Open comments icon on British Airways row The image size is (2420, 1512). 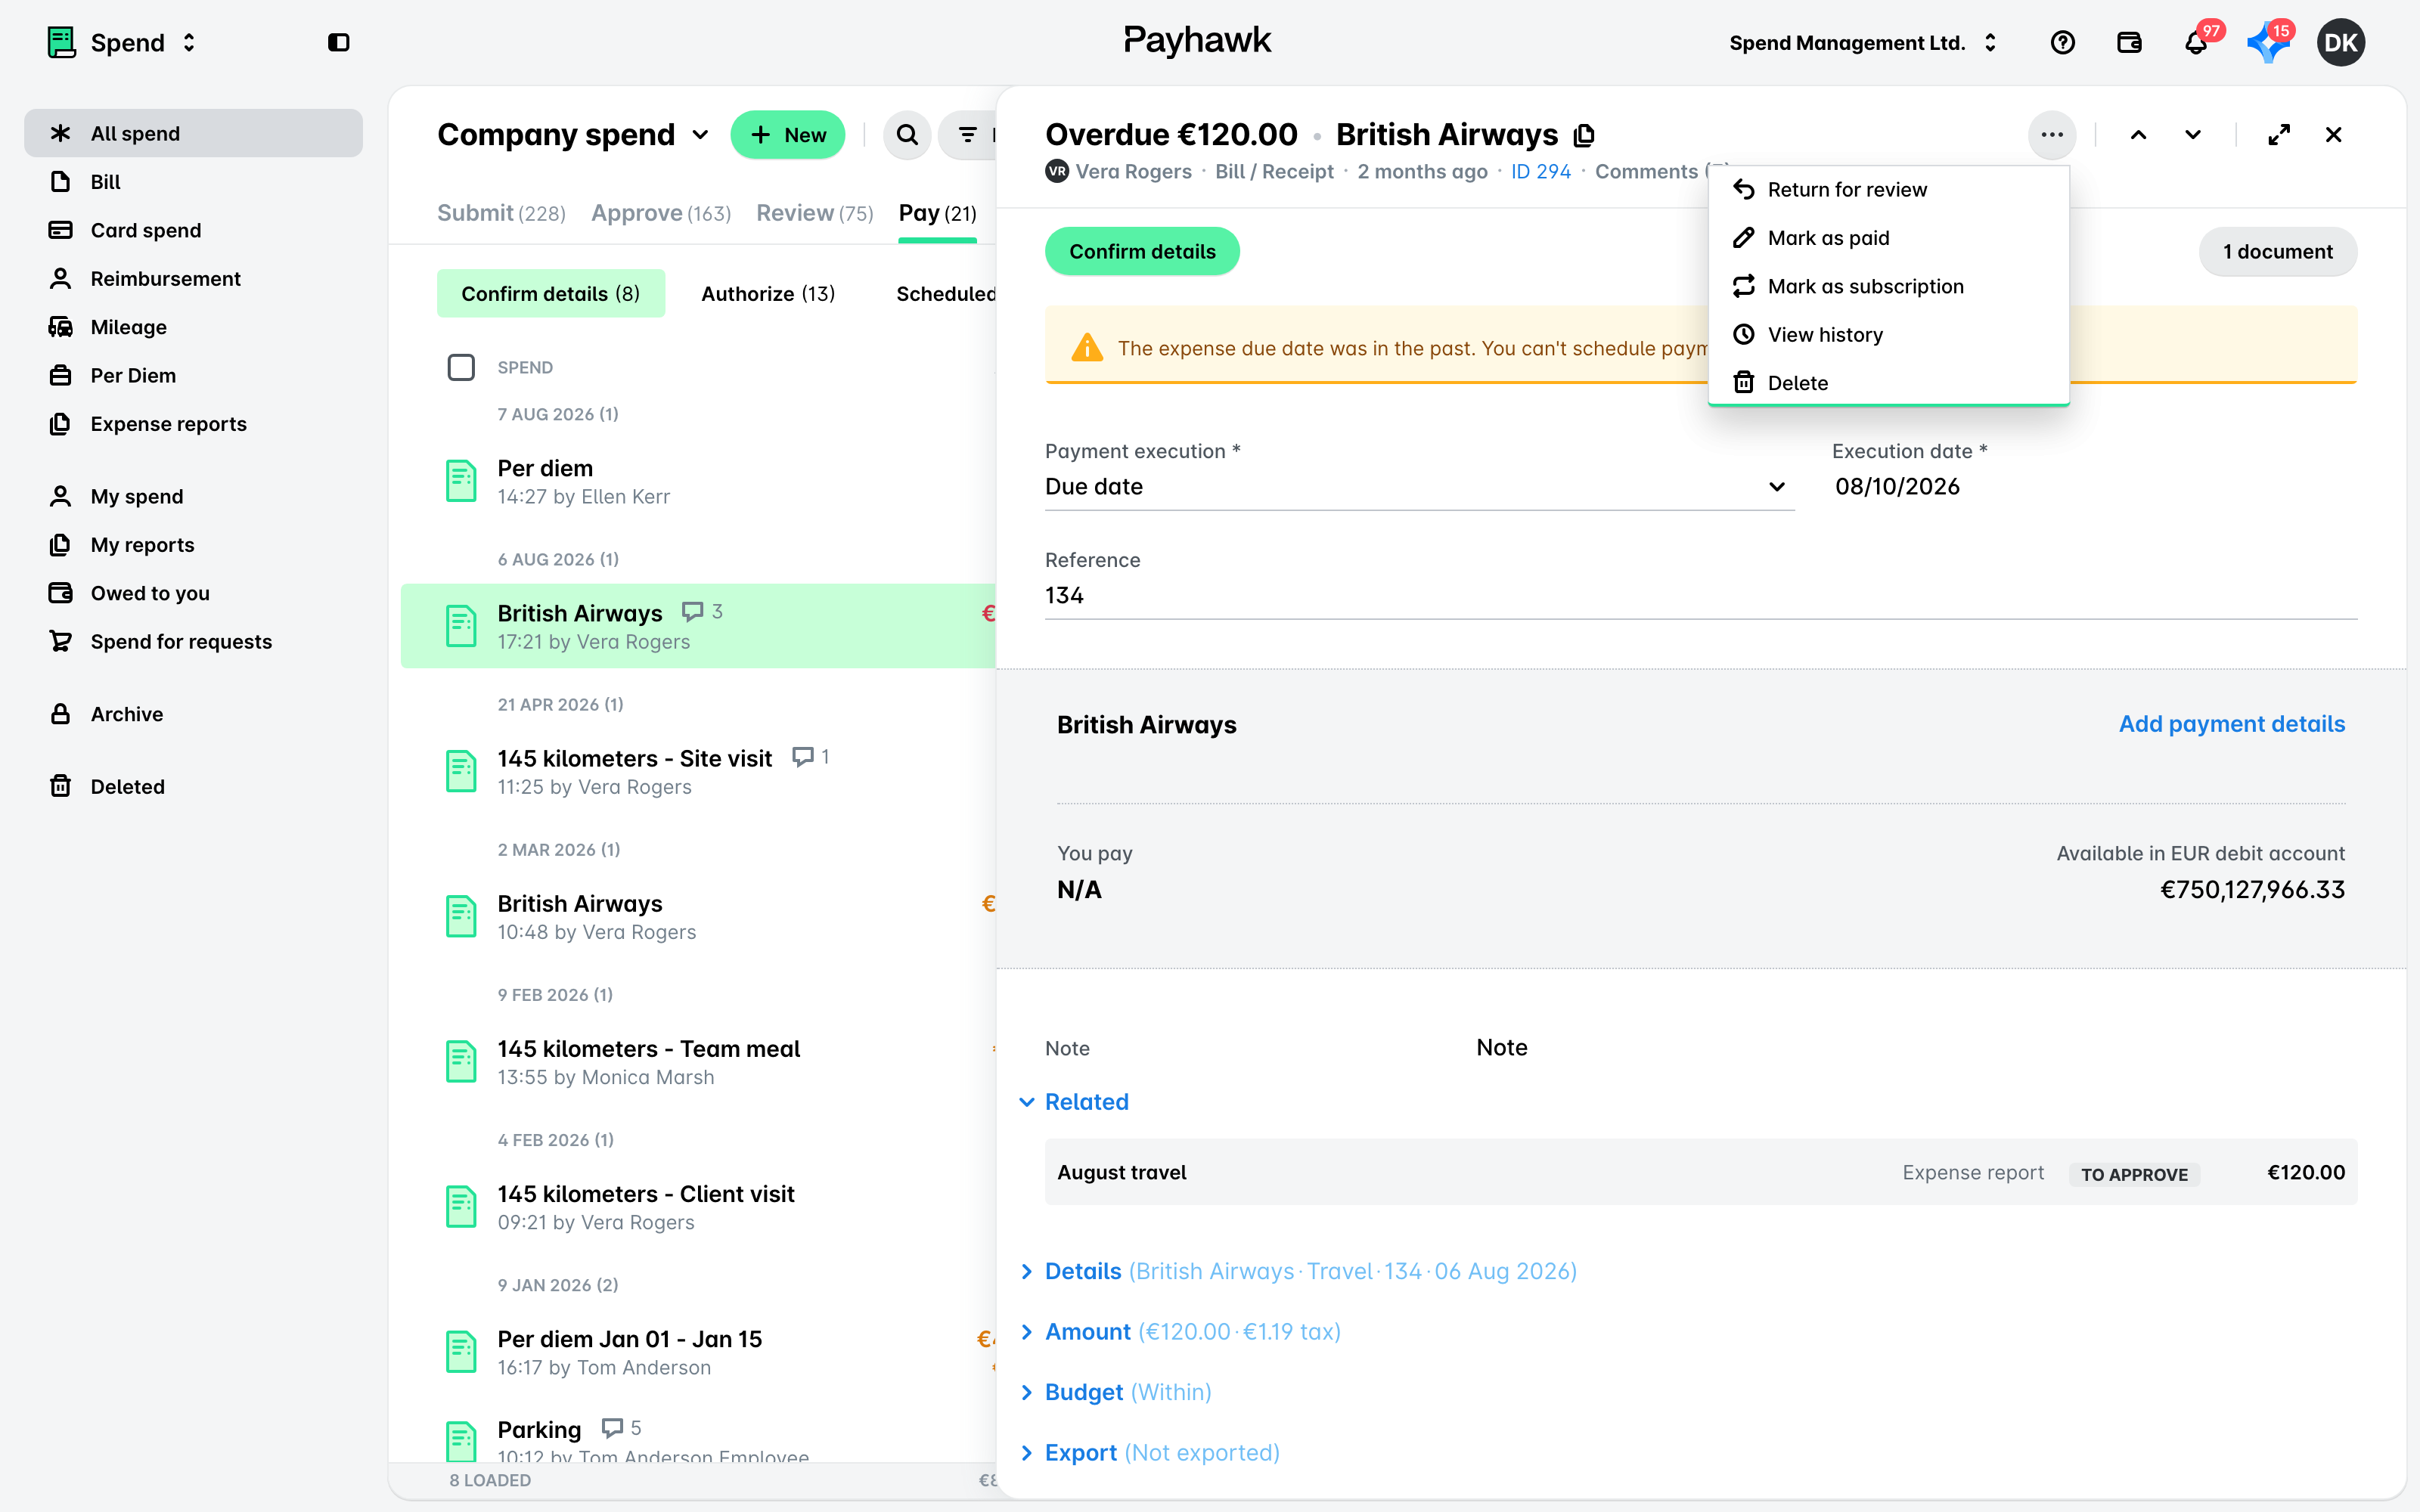pos(692,611)
